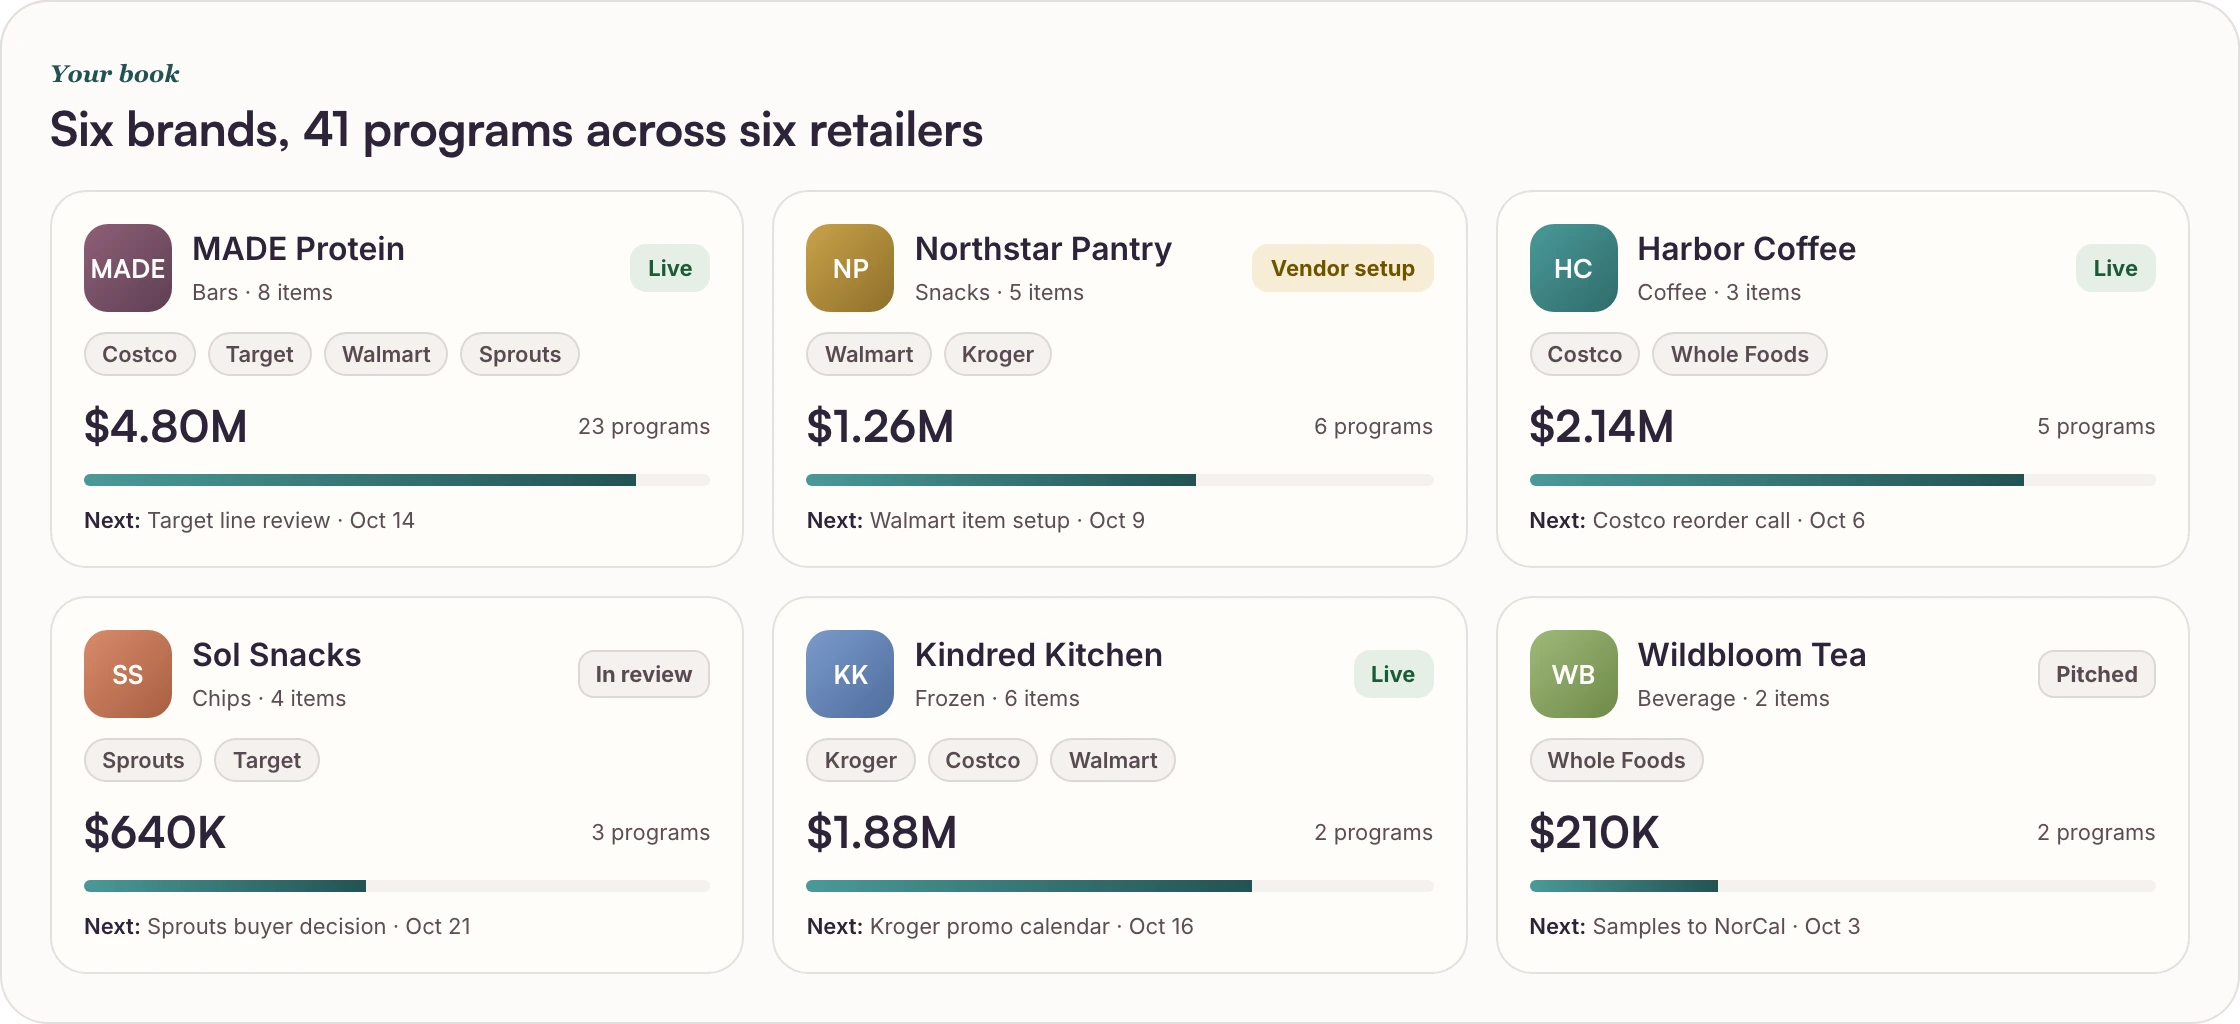
Task: Select Sprouts chip under Sol Snacks
Action: tap(143, 760)
